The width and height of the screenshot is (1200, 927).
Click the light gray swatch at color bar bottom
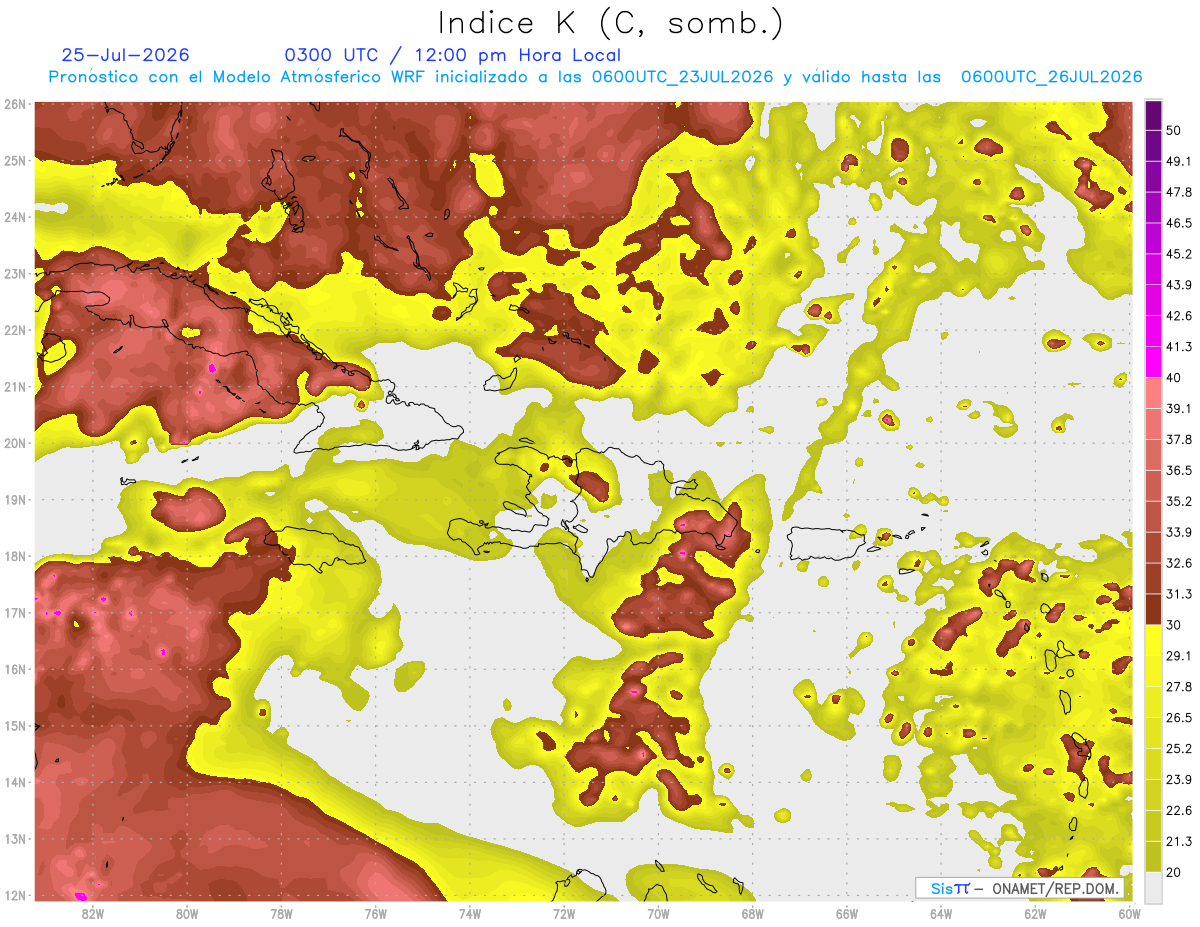pyautogui.click(x=1153, y=887)
